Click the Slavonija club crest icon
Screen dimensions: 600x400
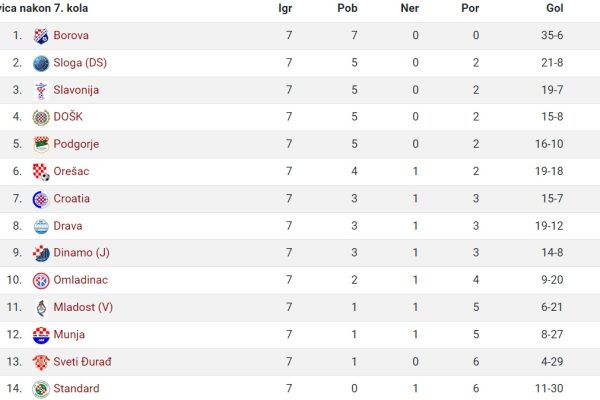tap(41, 91)
